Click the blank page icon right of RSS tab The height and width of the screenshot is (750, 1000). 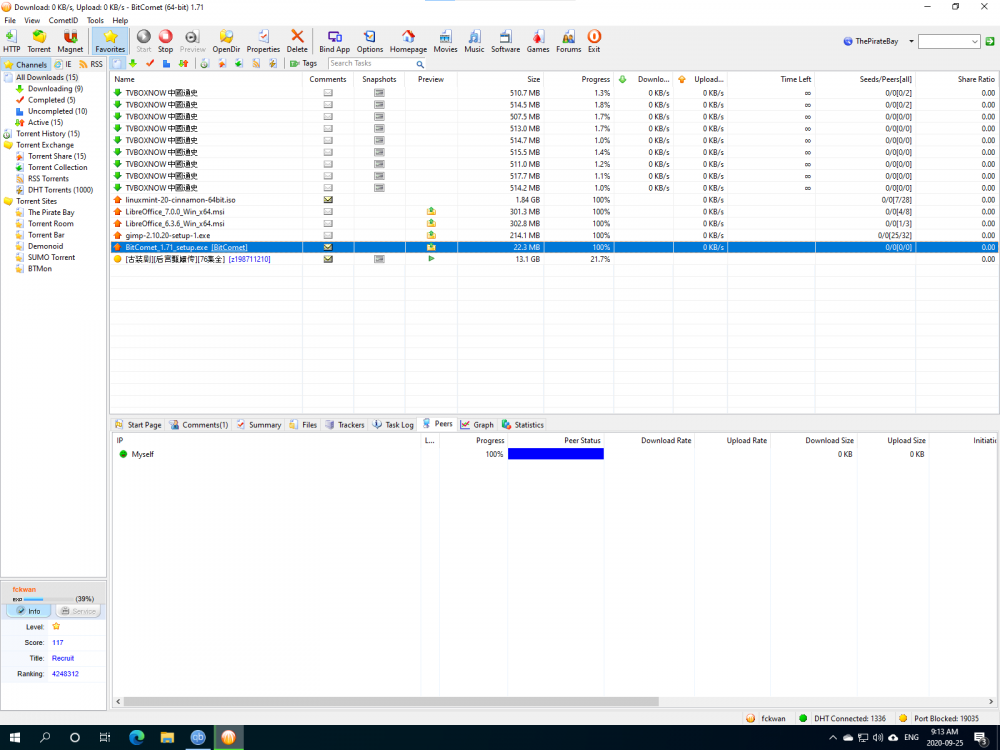coord(117,63)
